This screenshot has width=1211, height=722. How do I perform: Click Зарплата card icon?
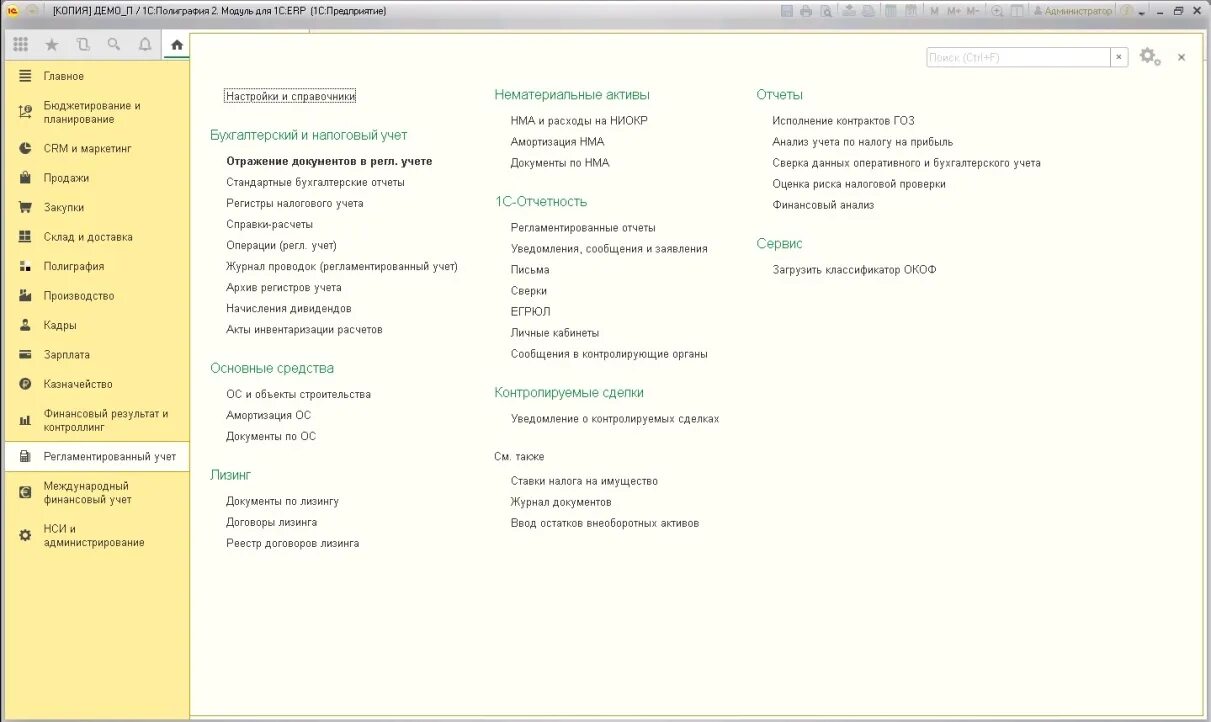click(25, 355)
